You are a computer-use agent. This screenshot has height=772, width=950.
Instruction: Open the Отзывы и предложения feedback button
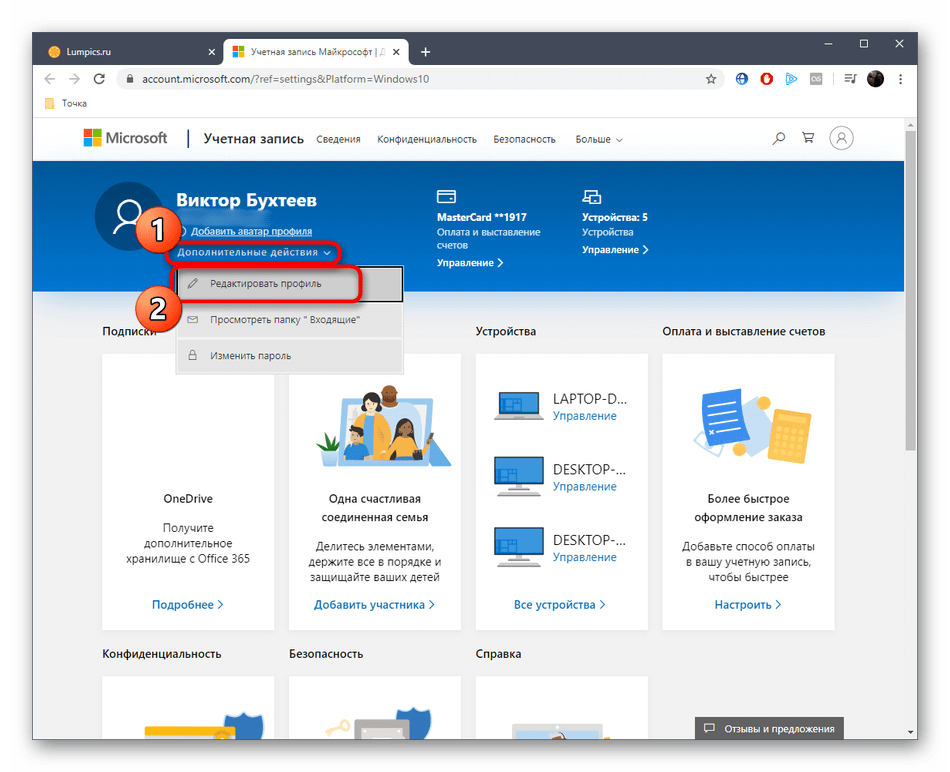click(769, 729)
